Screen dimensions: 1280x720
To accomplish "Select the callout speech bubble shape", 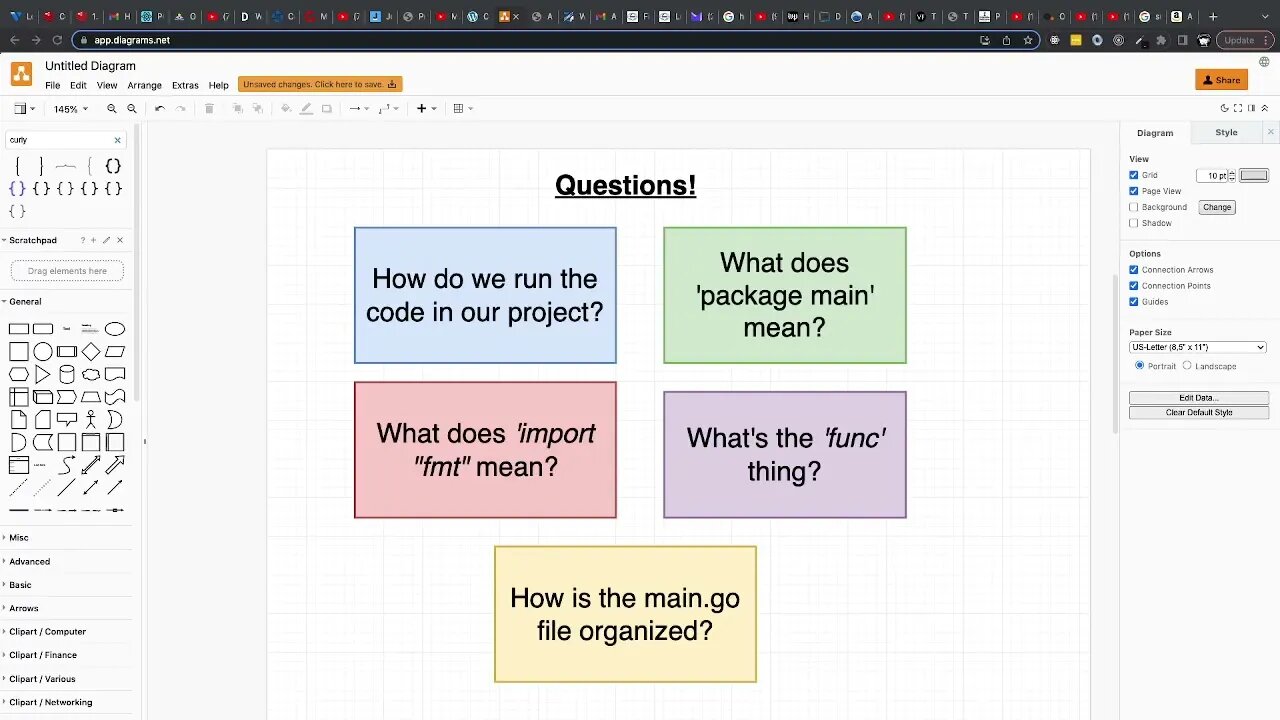I will 67,420.
